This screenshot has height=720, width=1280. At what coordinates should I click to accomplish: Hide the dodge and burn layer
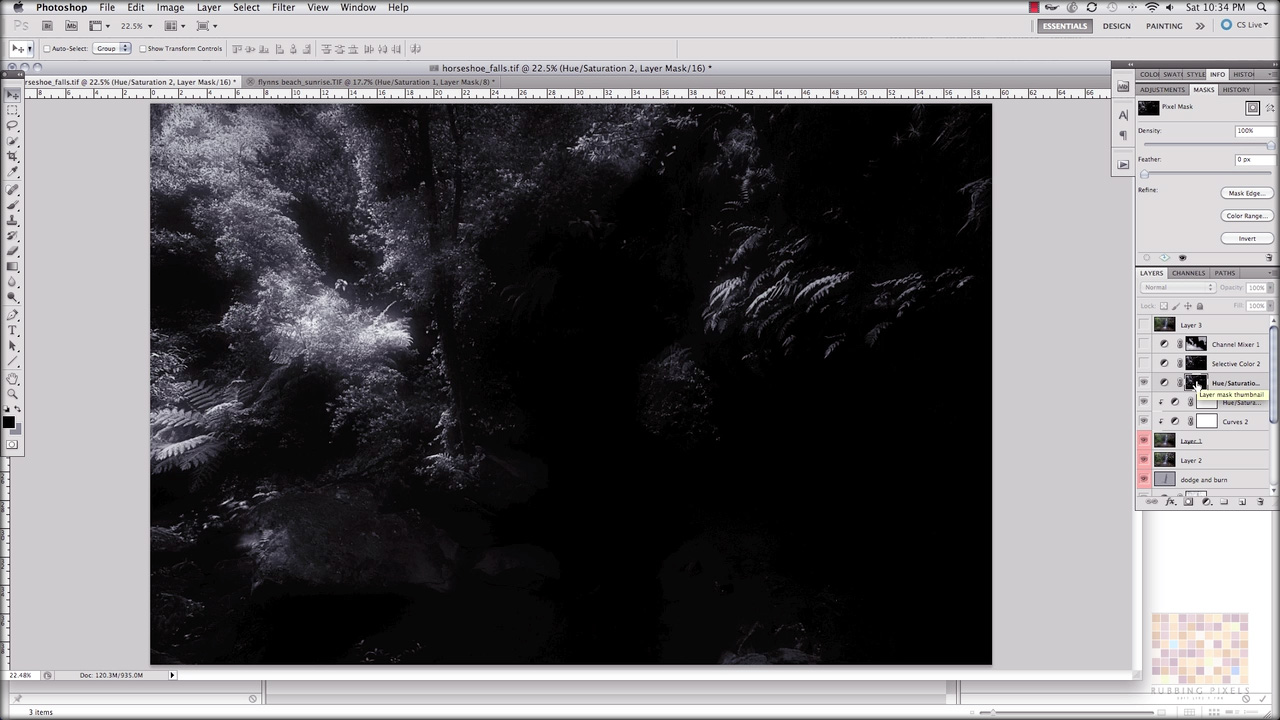point(1144,479)
